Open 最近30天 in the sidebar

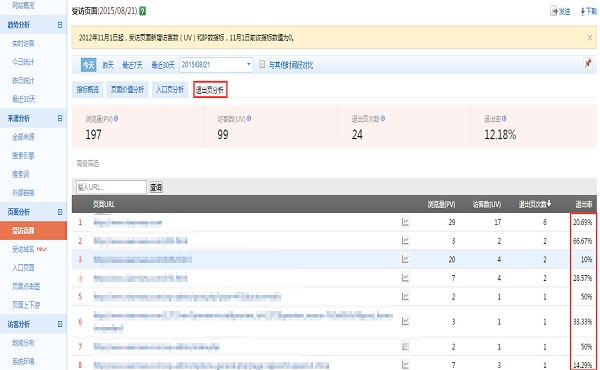click(x=23, y=99)
